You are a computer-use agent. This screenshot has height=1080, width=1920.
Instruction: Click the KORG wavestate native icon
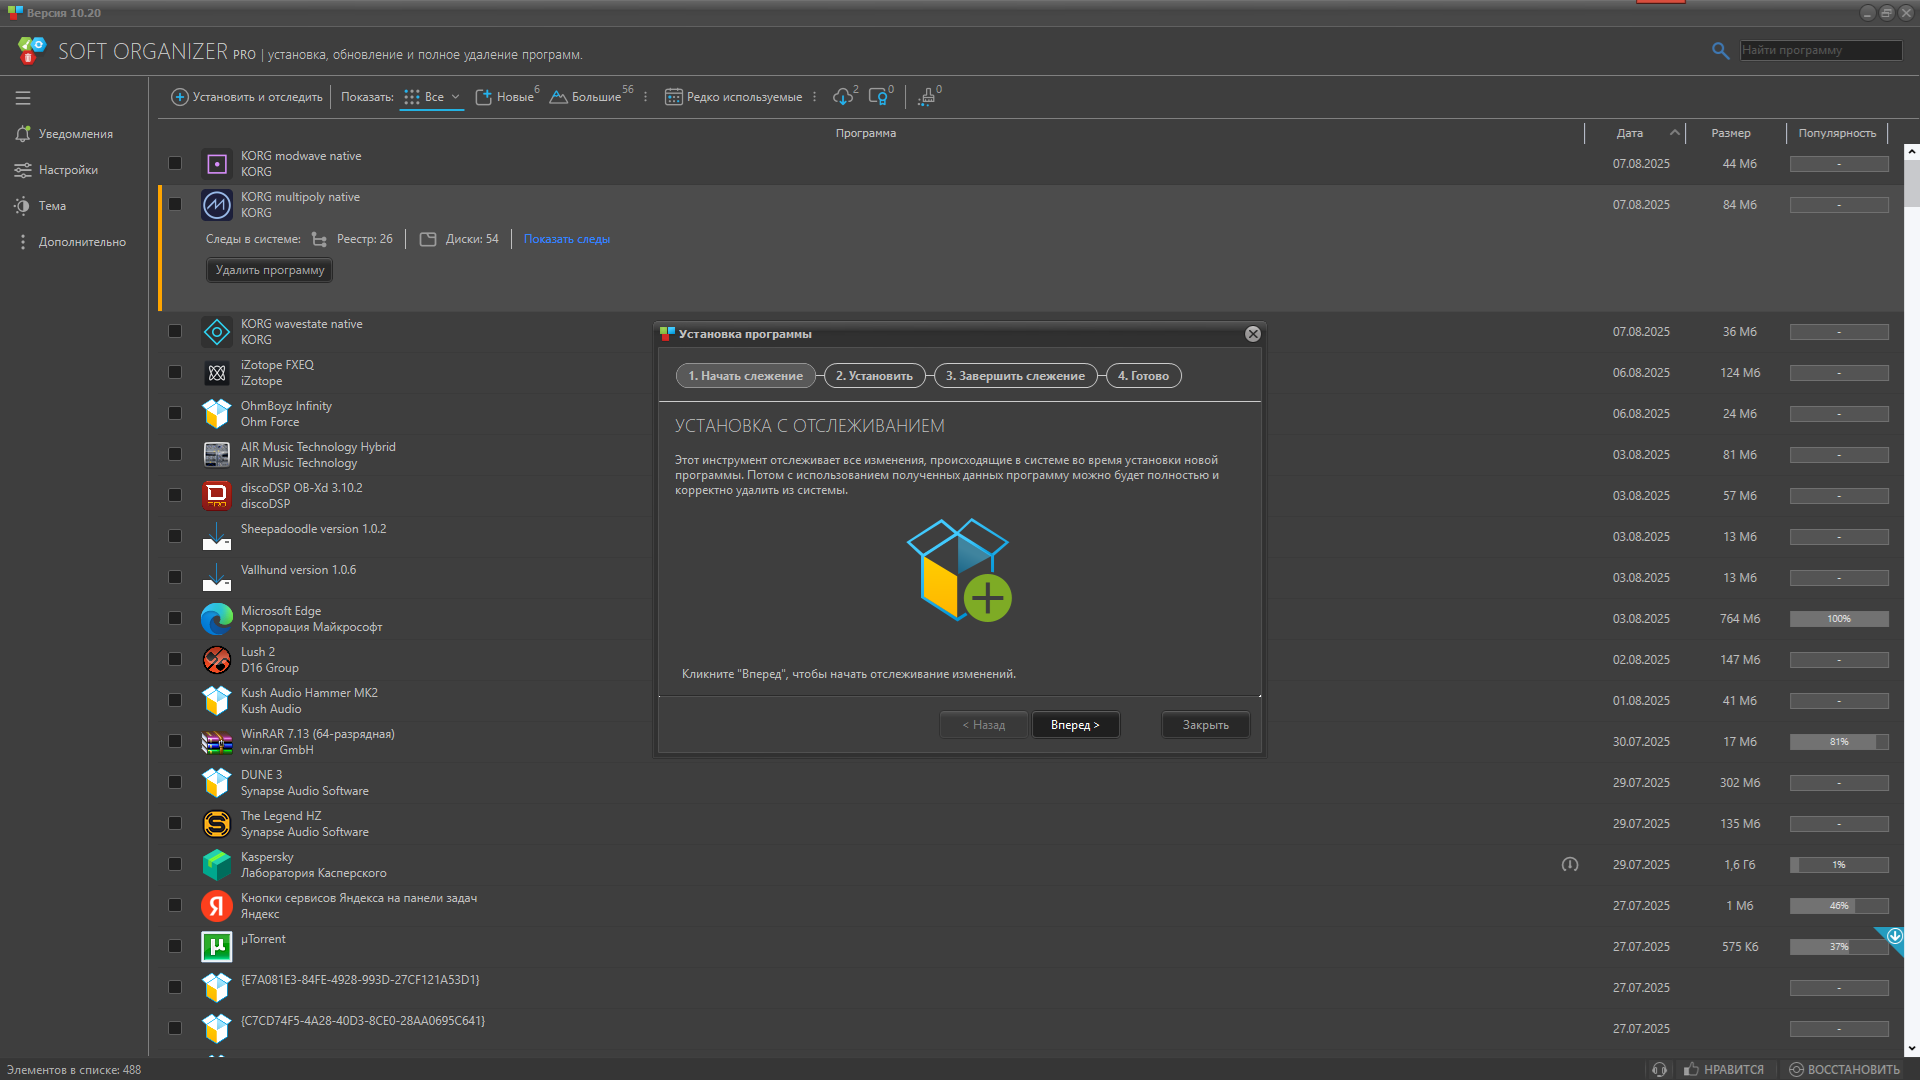coord(217,332)
